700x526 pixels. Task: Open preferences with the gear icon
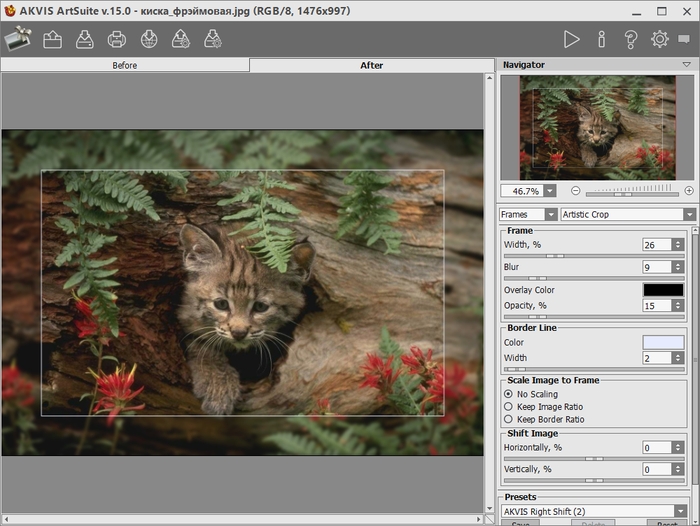point(659,39)
